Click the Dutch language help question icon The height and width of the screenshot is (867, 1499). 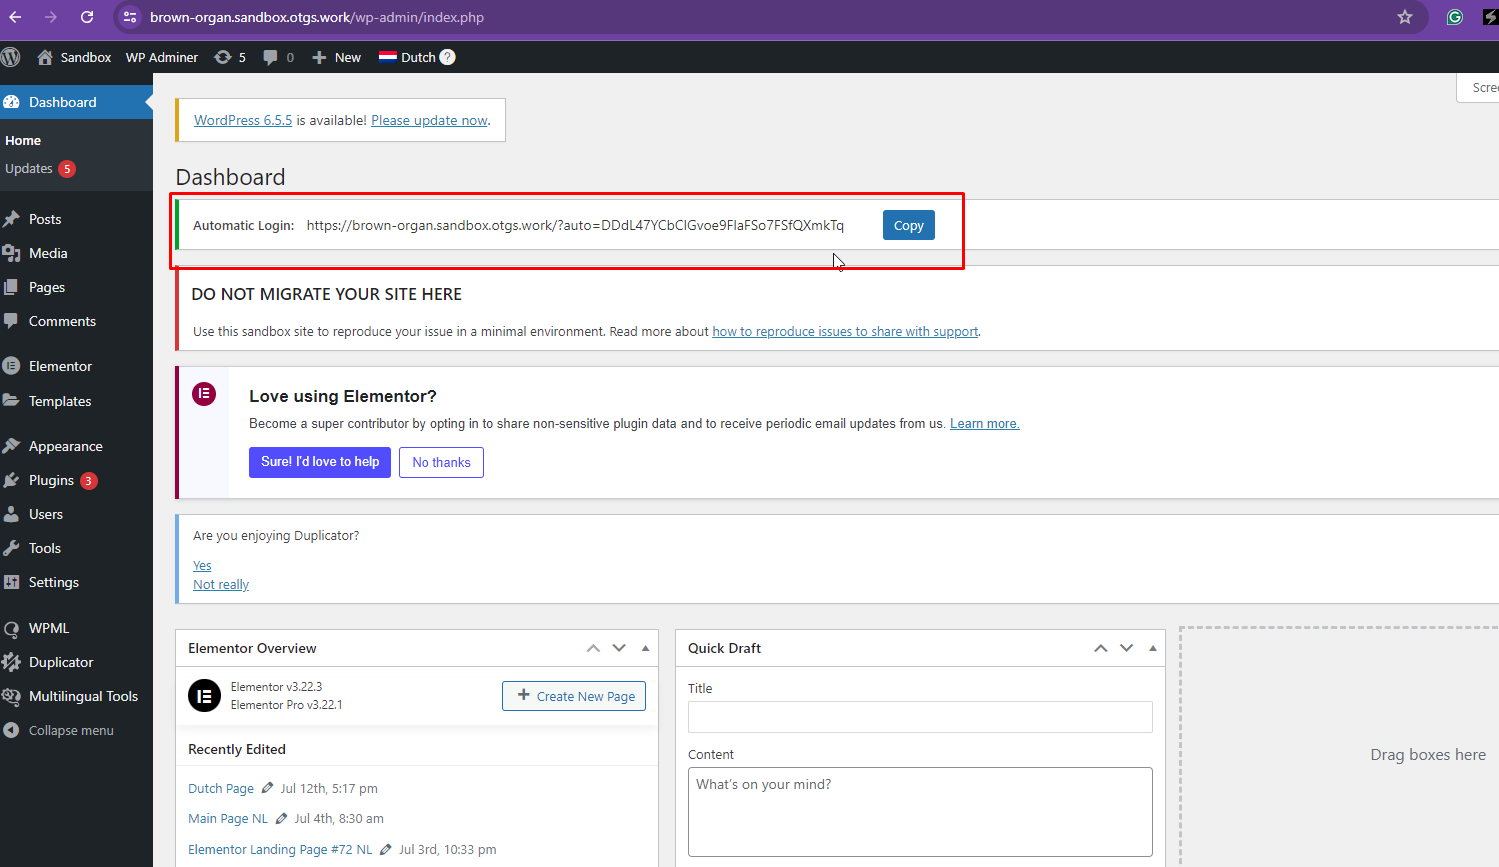[447, 57]
